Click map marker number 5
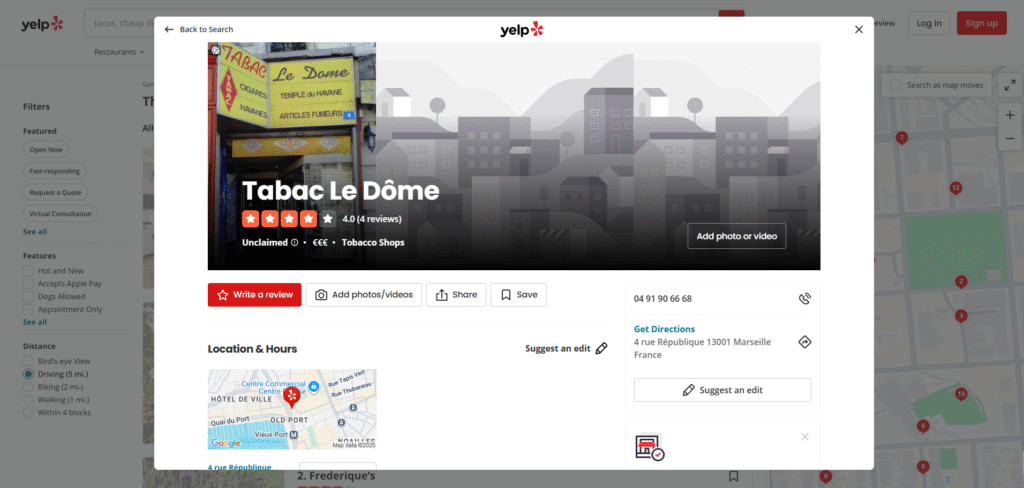The width and height of the screenshot is (1024, 488). (x=922, y=467)
